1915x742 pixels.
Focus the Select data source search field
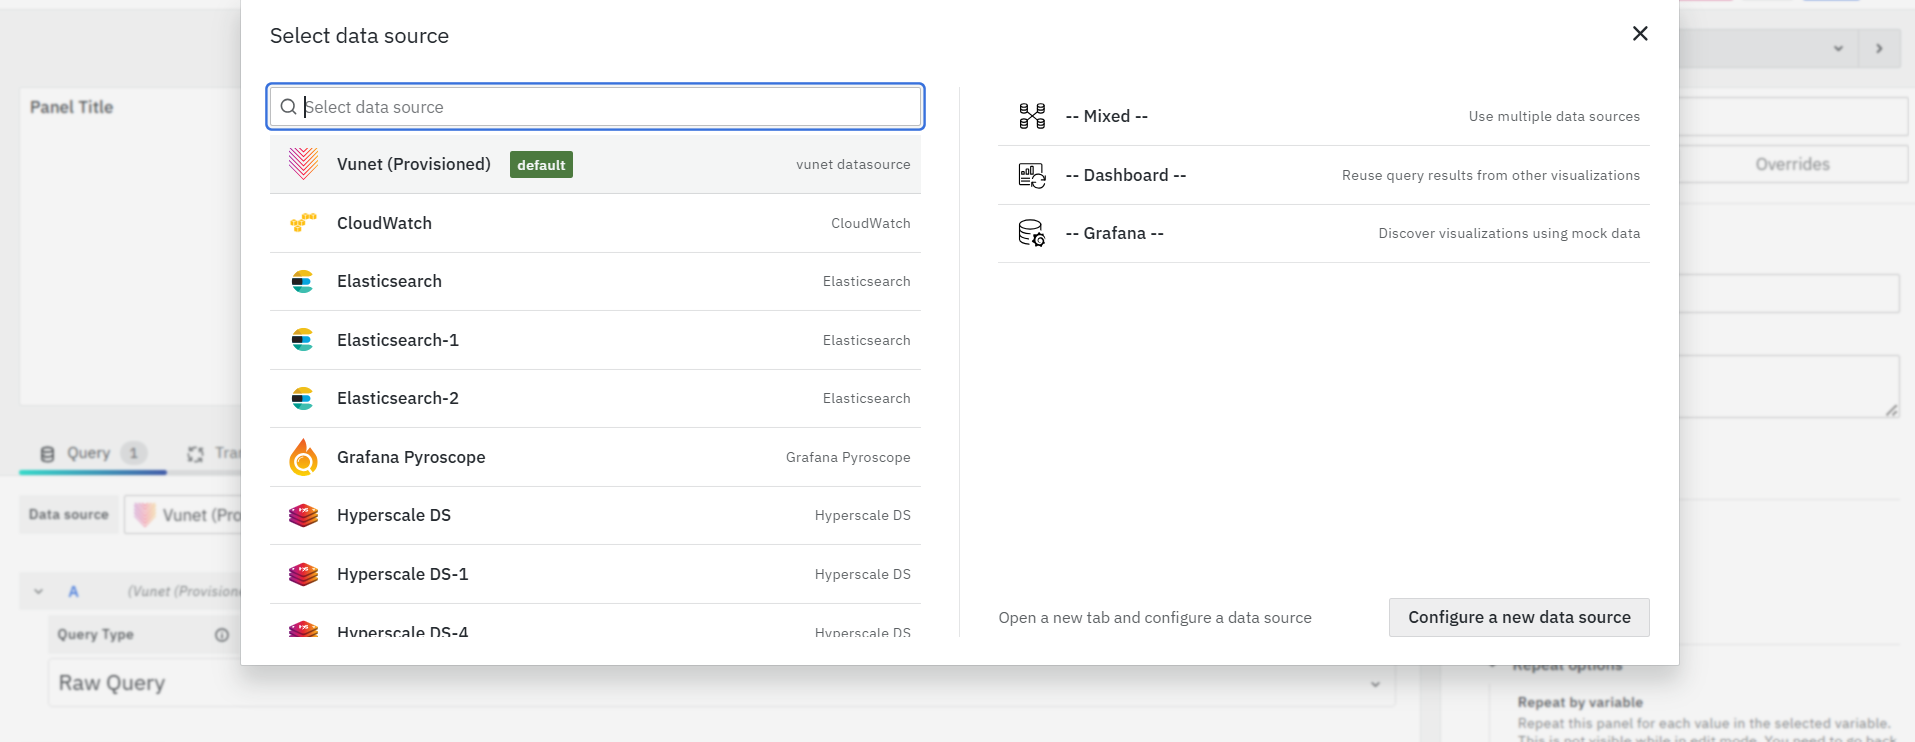pos(595,107)
